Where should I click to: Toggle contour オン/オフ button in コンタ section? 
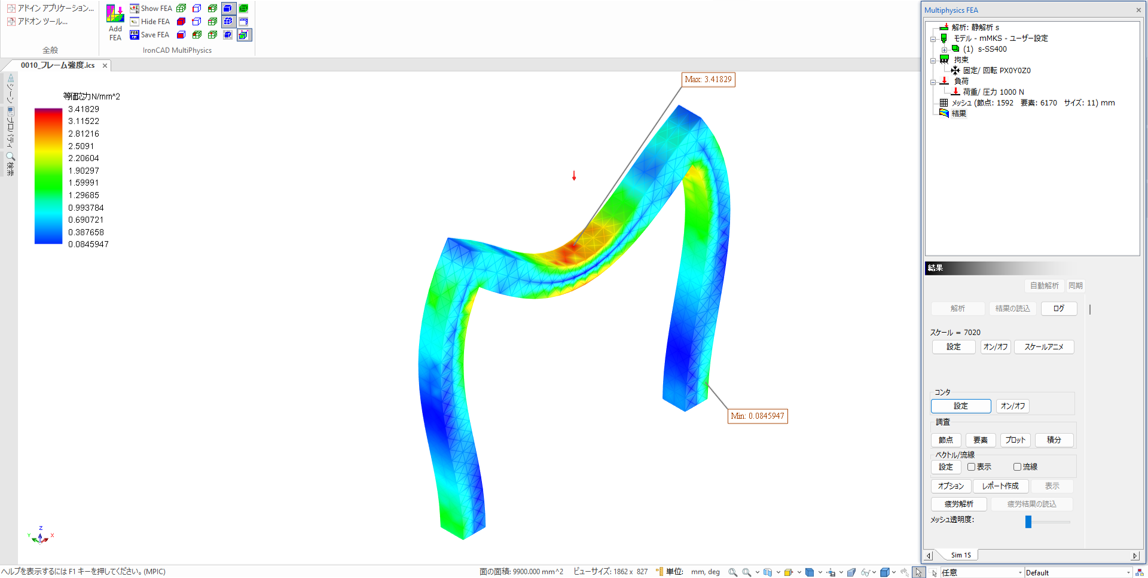1012,406
